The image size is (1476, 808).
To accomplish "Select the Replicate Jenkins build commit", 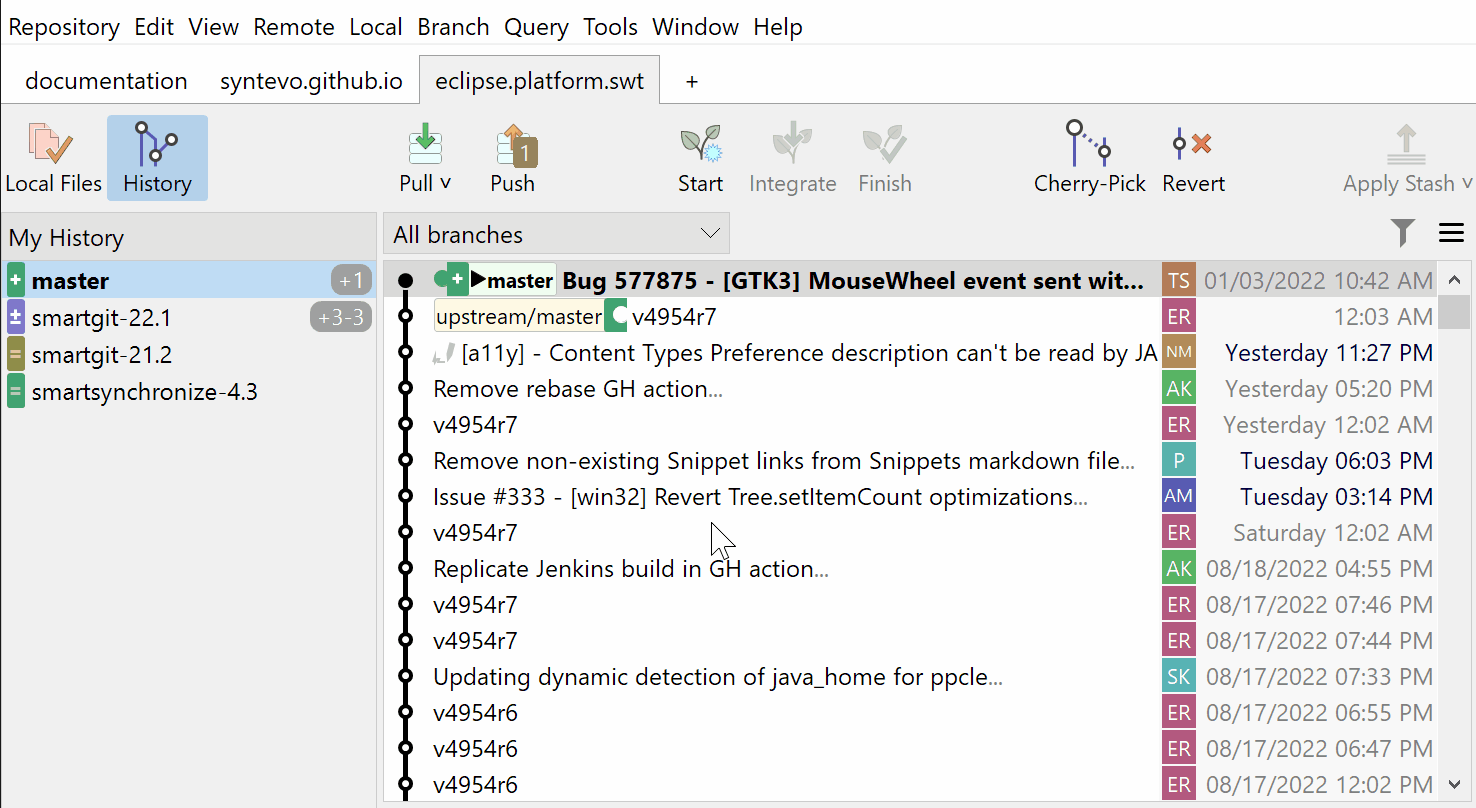I will click(x=910, y=569).
